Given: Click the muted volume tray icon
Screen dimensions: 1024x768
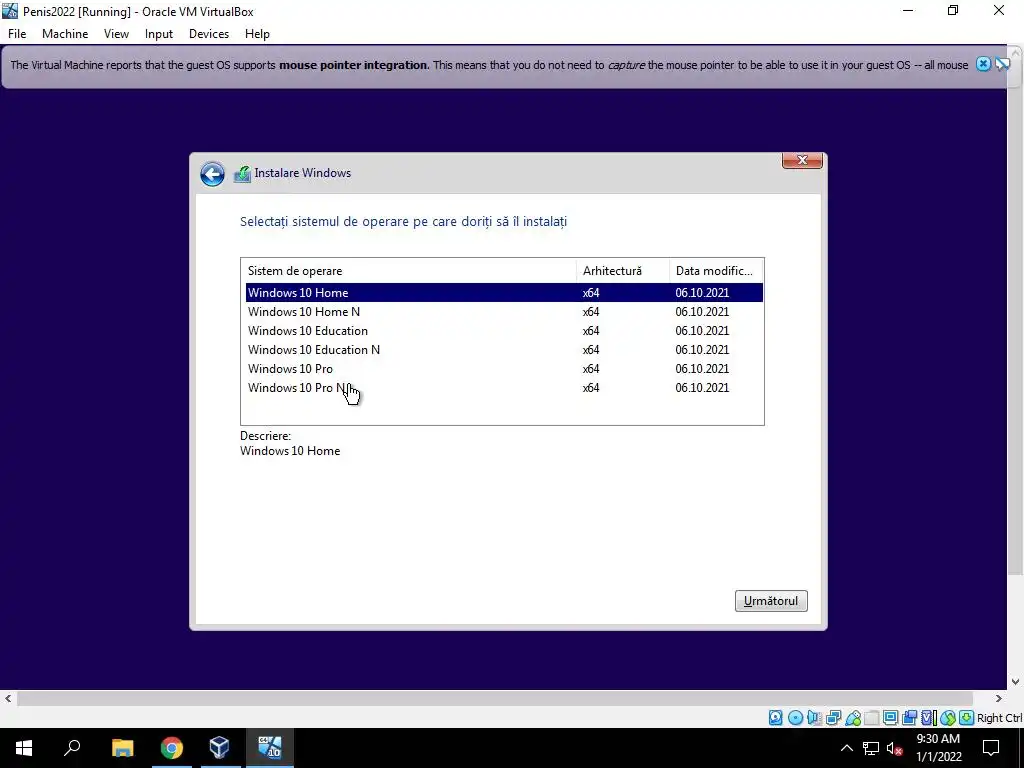Looking at the screenshot, I should (x=895, y=748).
